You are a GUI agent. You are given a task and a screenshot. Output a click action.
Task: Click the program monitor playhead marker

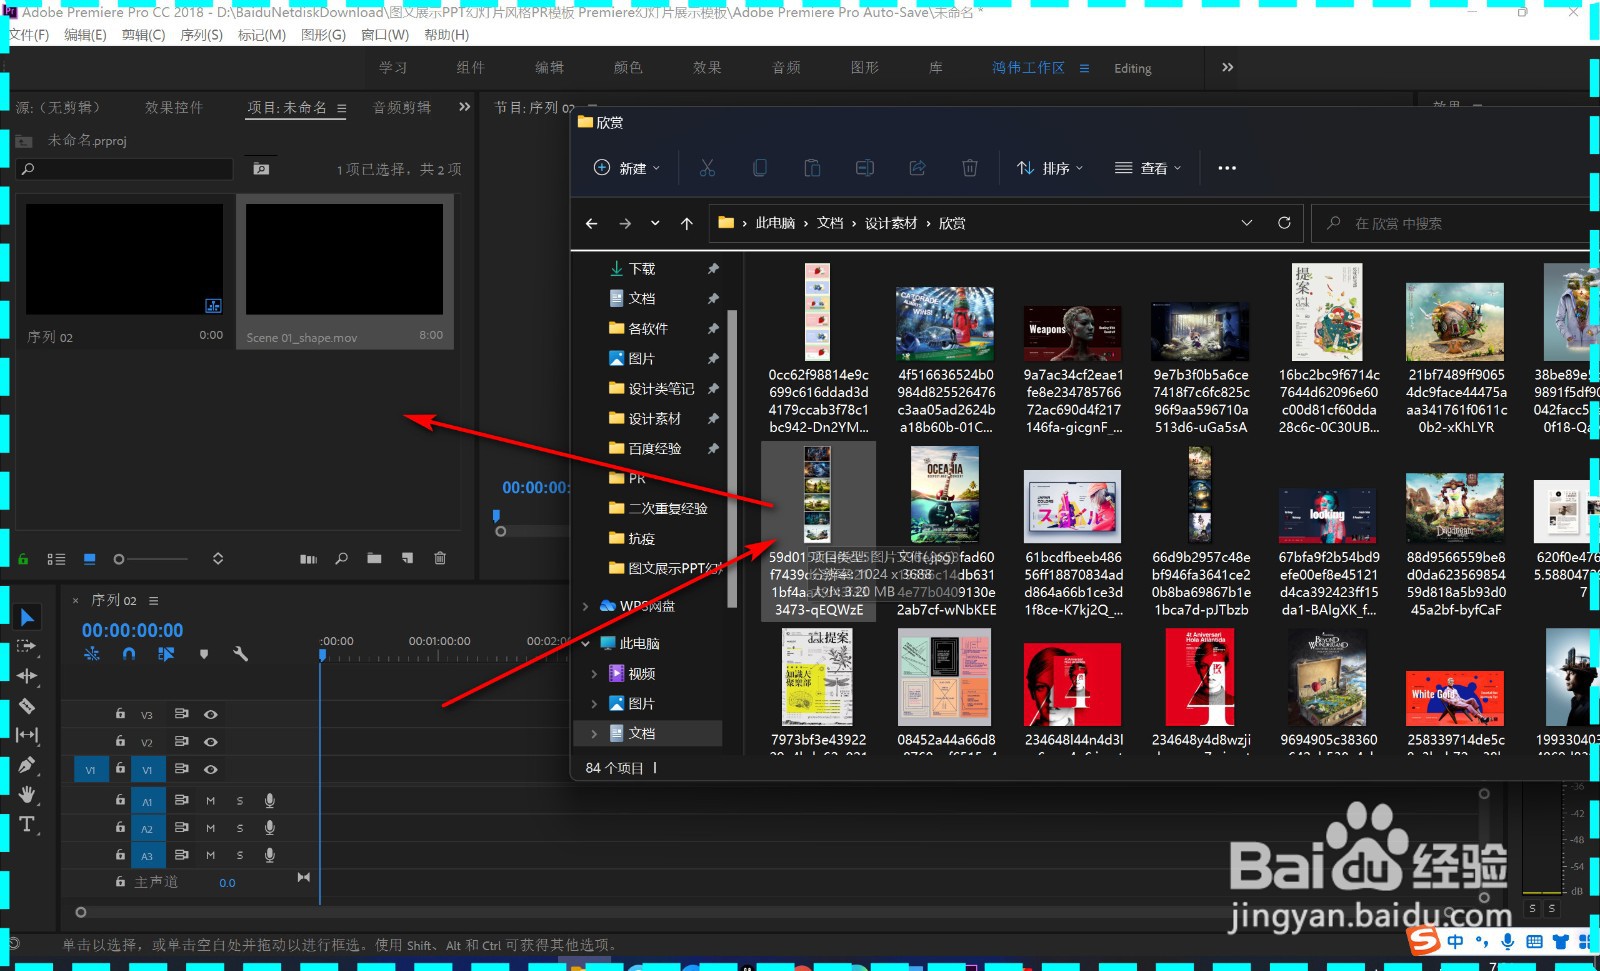(x=496, y=516)
